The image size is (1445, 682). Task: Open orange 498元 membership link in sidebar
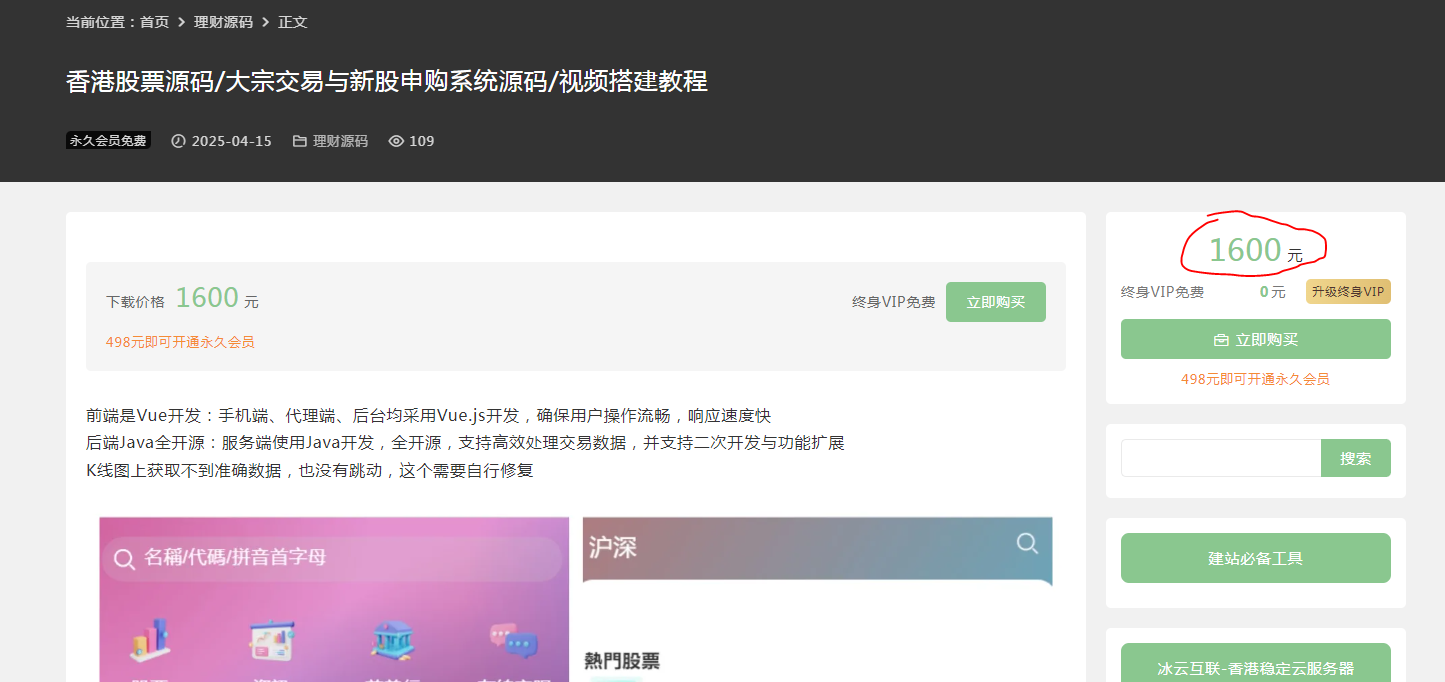coord(1255,379)
